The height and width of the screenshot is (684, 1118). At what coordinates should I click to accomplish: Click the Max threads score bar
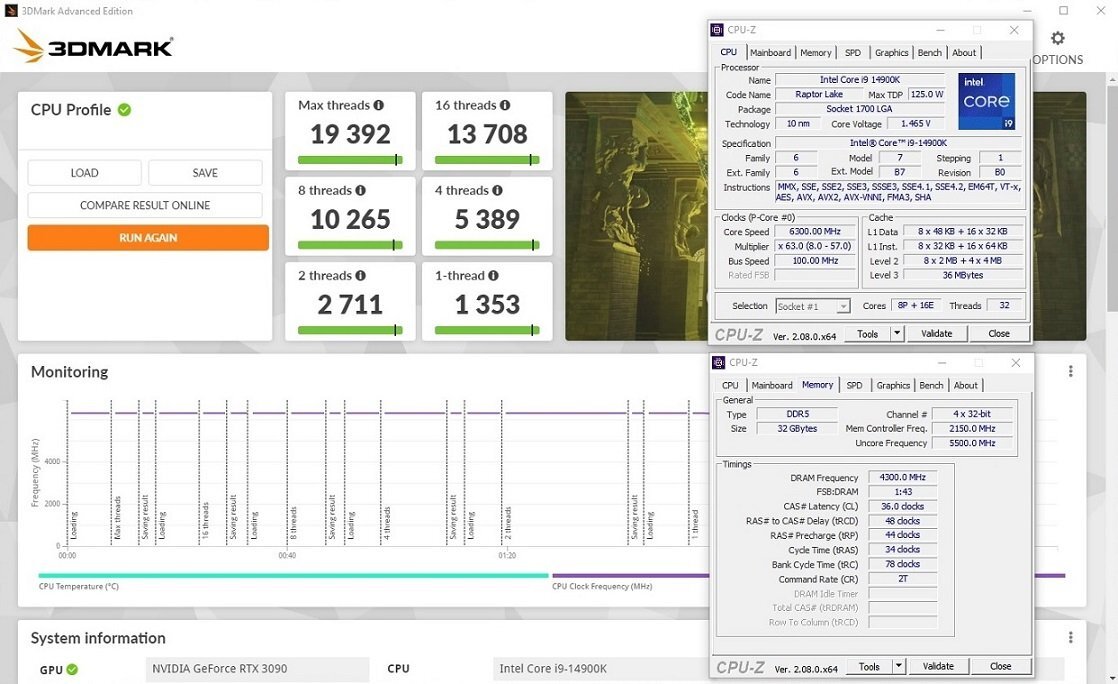(350, 160)
